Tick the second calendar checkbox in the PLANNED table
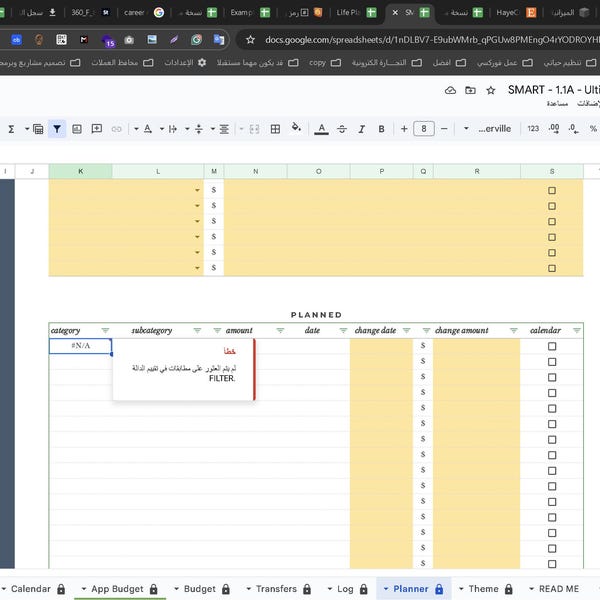The height and width of the screenshot is (600, 600). click(x=552, y=362)
